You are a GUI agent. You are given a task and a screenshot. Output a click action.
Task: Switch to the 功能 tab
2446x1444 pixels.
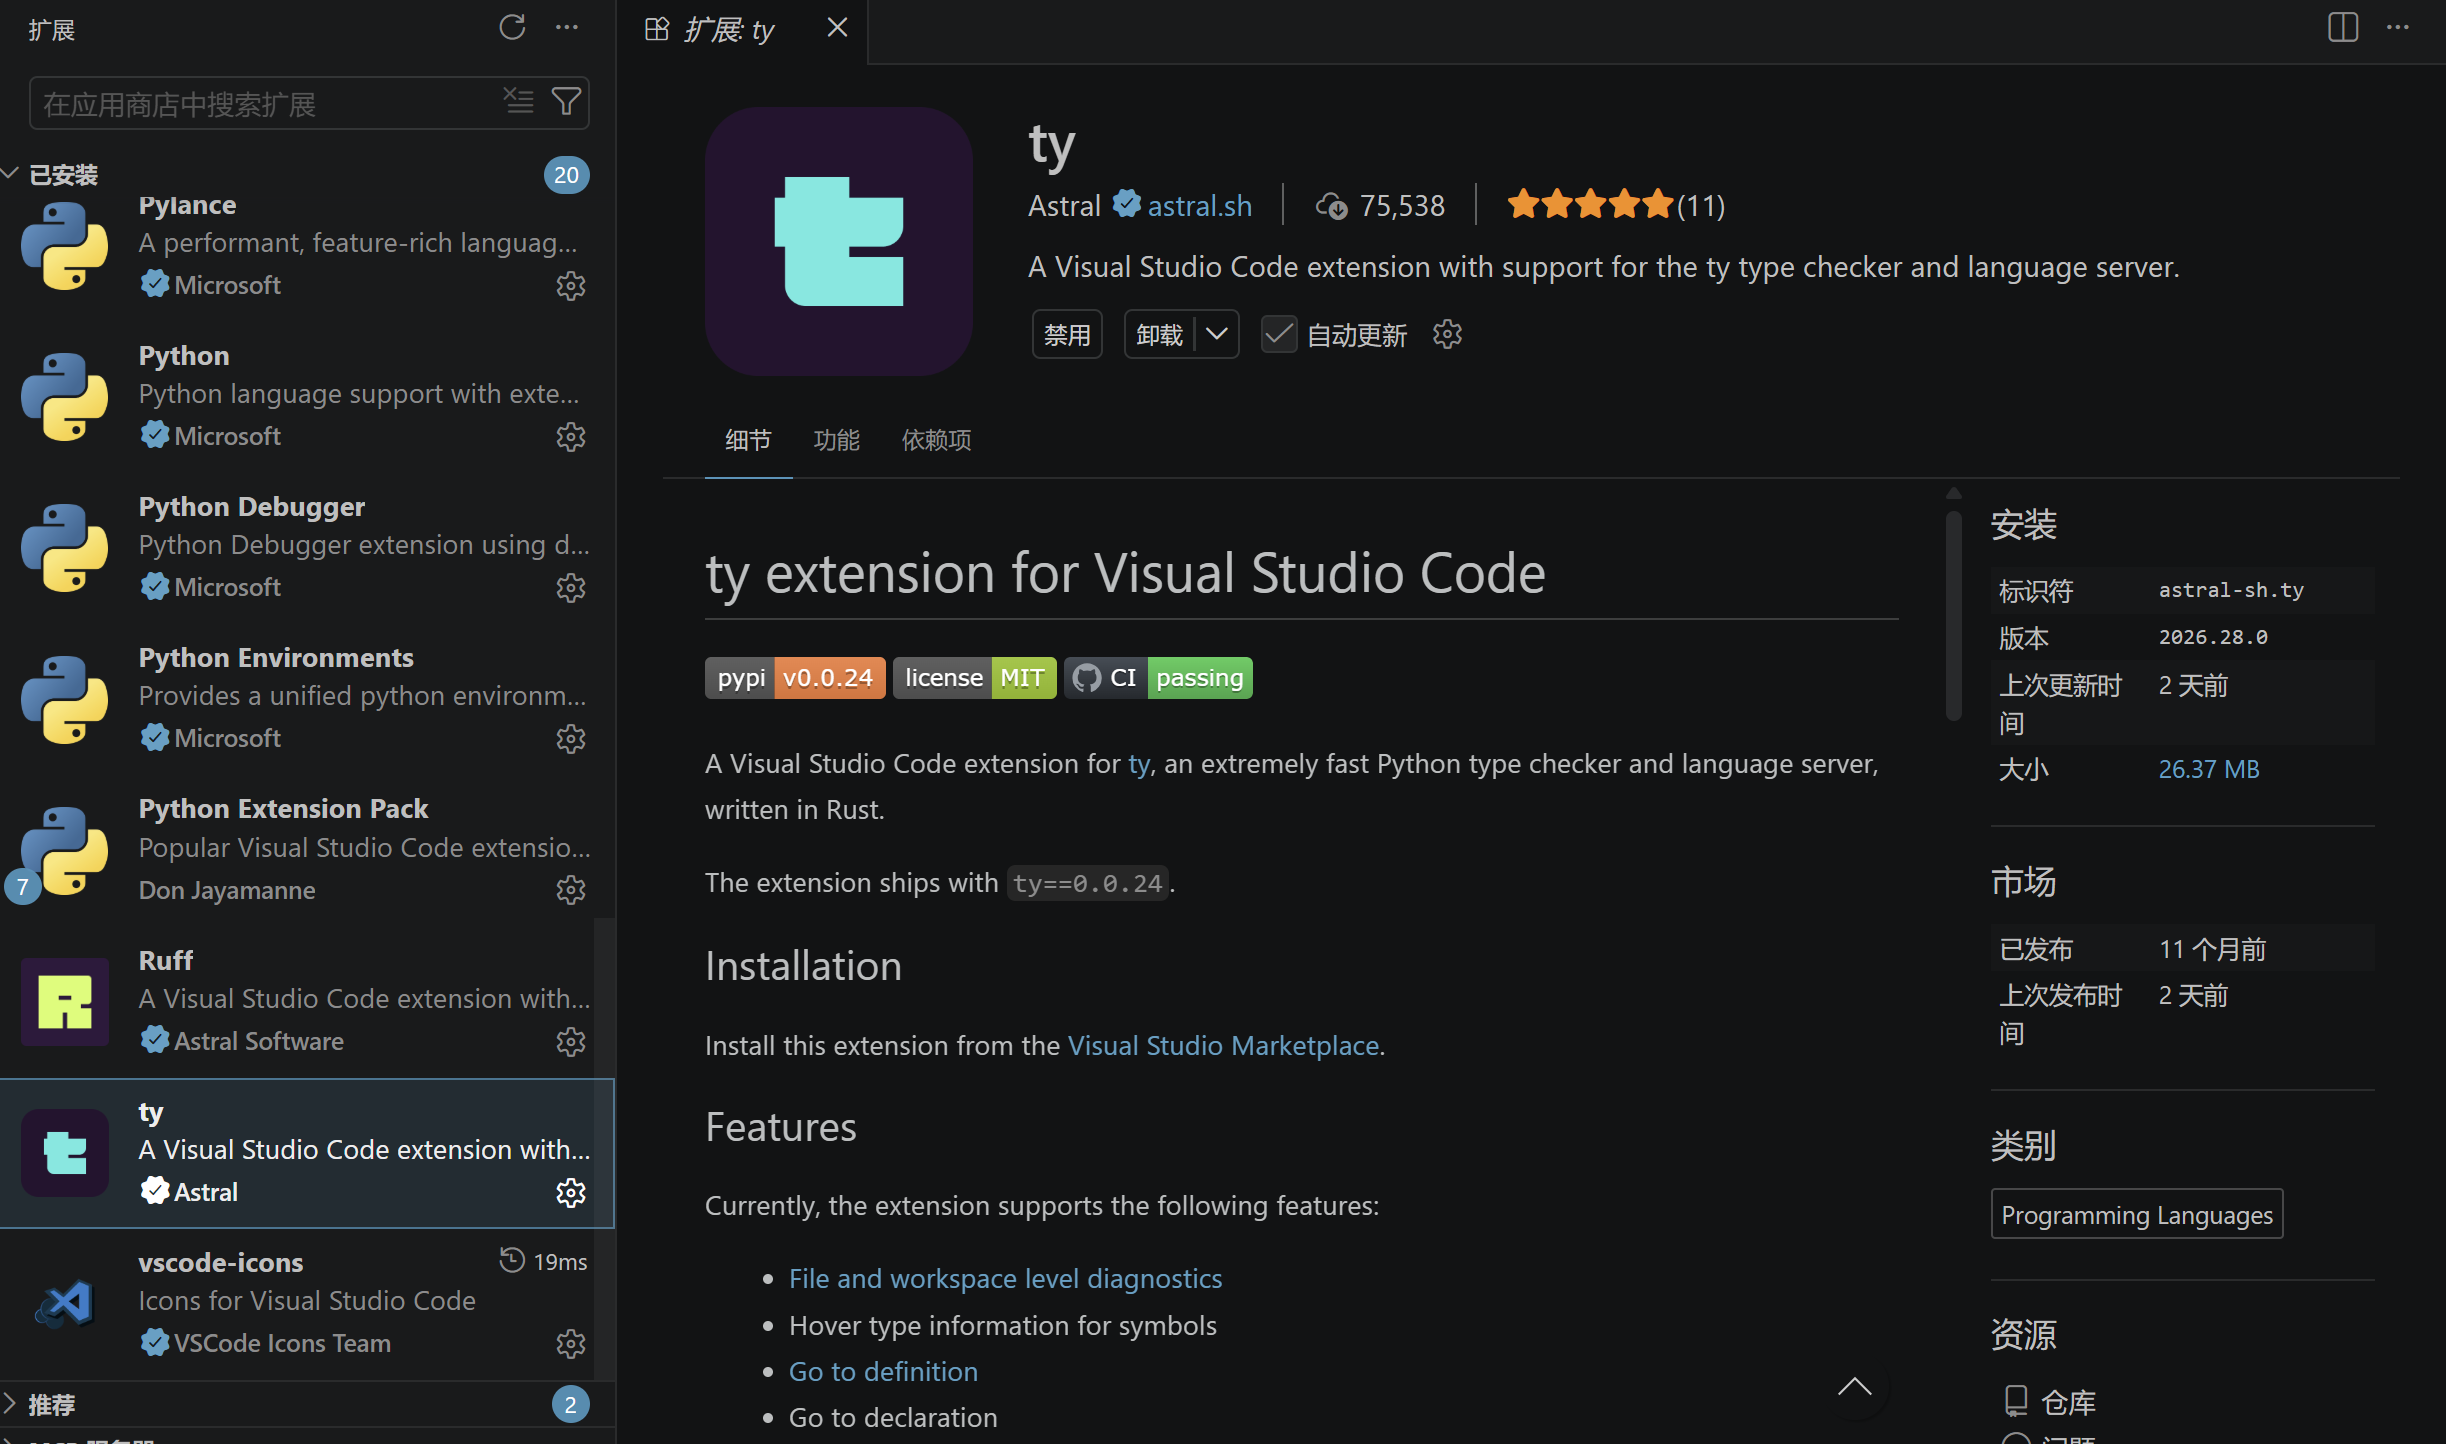click(837, 440)
